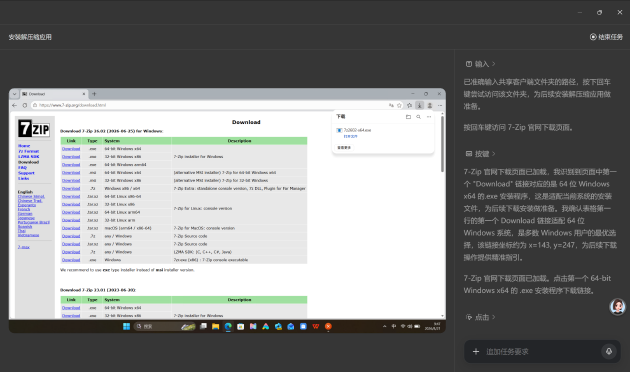This screenshot has width=630, height=372.
Task: Click search icon in 下载 panel
Action: [418, 117]
